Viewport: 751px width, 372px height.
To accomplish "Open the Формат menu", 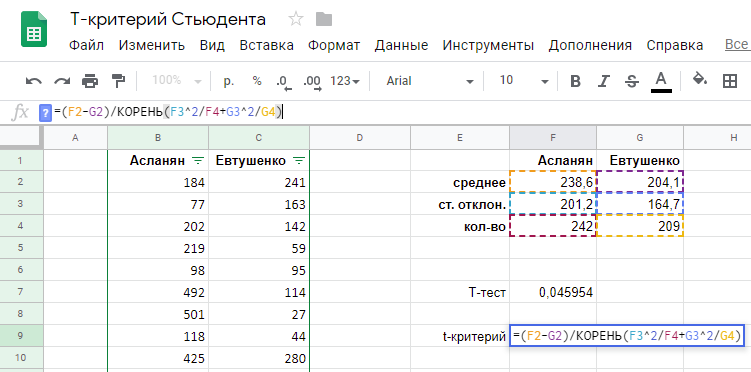I will pyautogui.click(x=334, y=45).
